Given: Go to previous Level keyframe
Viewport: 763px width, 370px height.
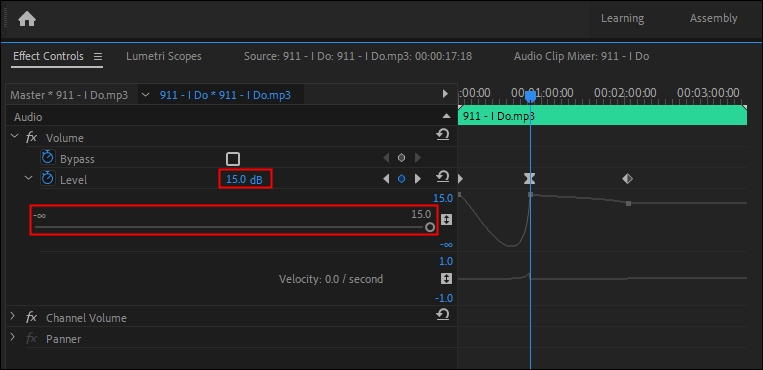Looking at the screenshot, I should pos(386,179).
